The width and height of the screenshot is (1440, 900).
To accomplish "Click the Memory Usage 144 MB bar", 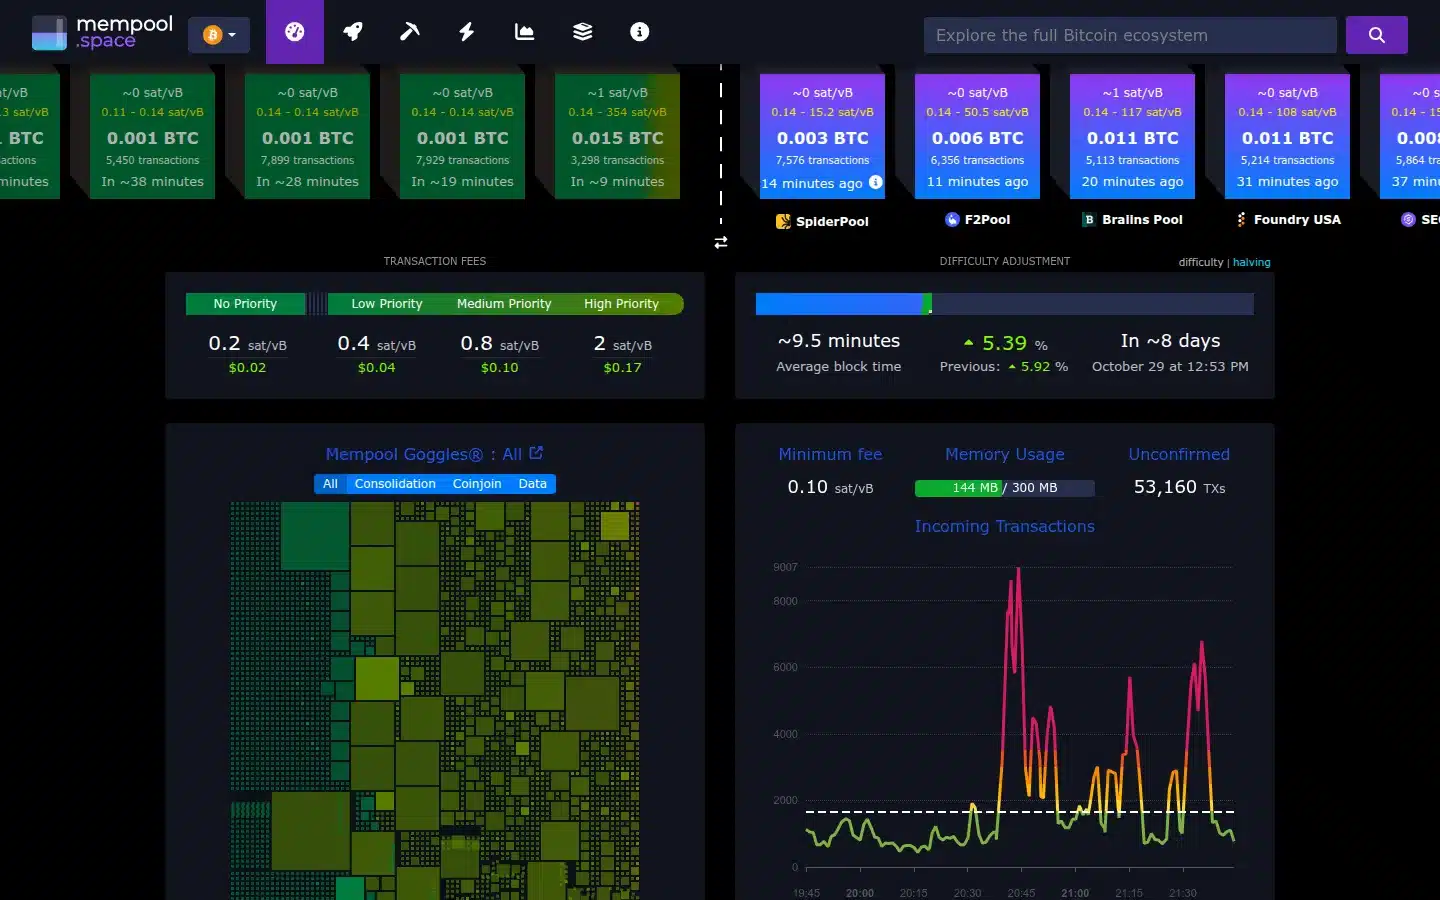I will [1004, 488].
